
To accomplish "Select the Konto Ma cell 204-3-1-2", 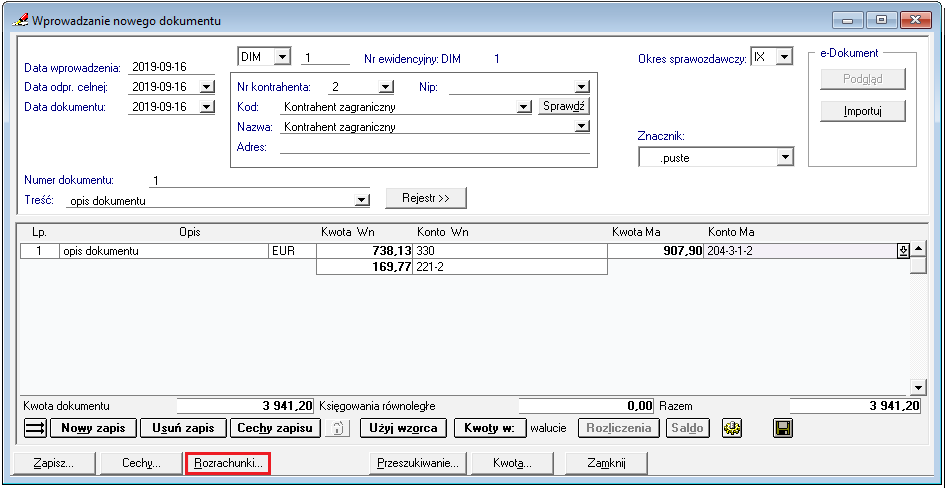I will tap(800, 250).
